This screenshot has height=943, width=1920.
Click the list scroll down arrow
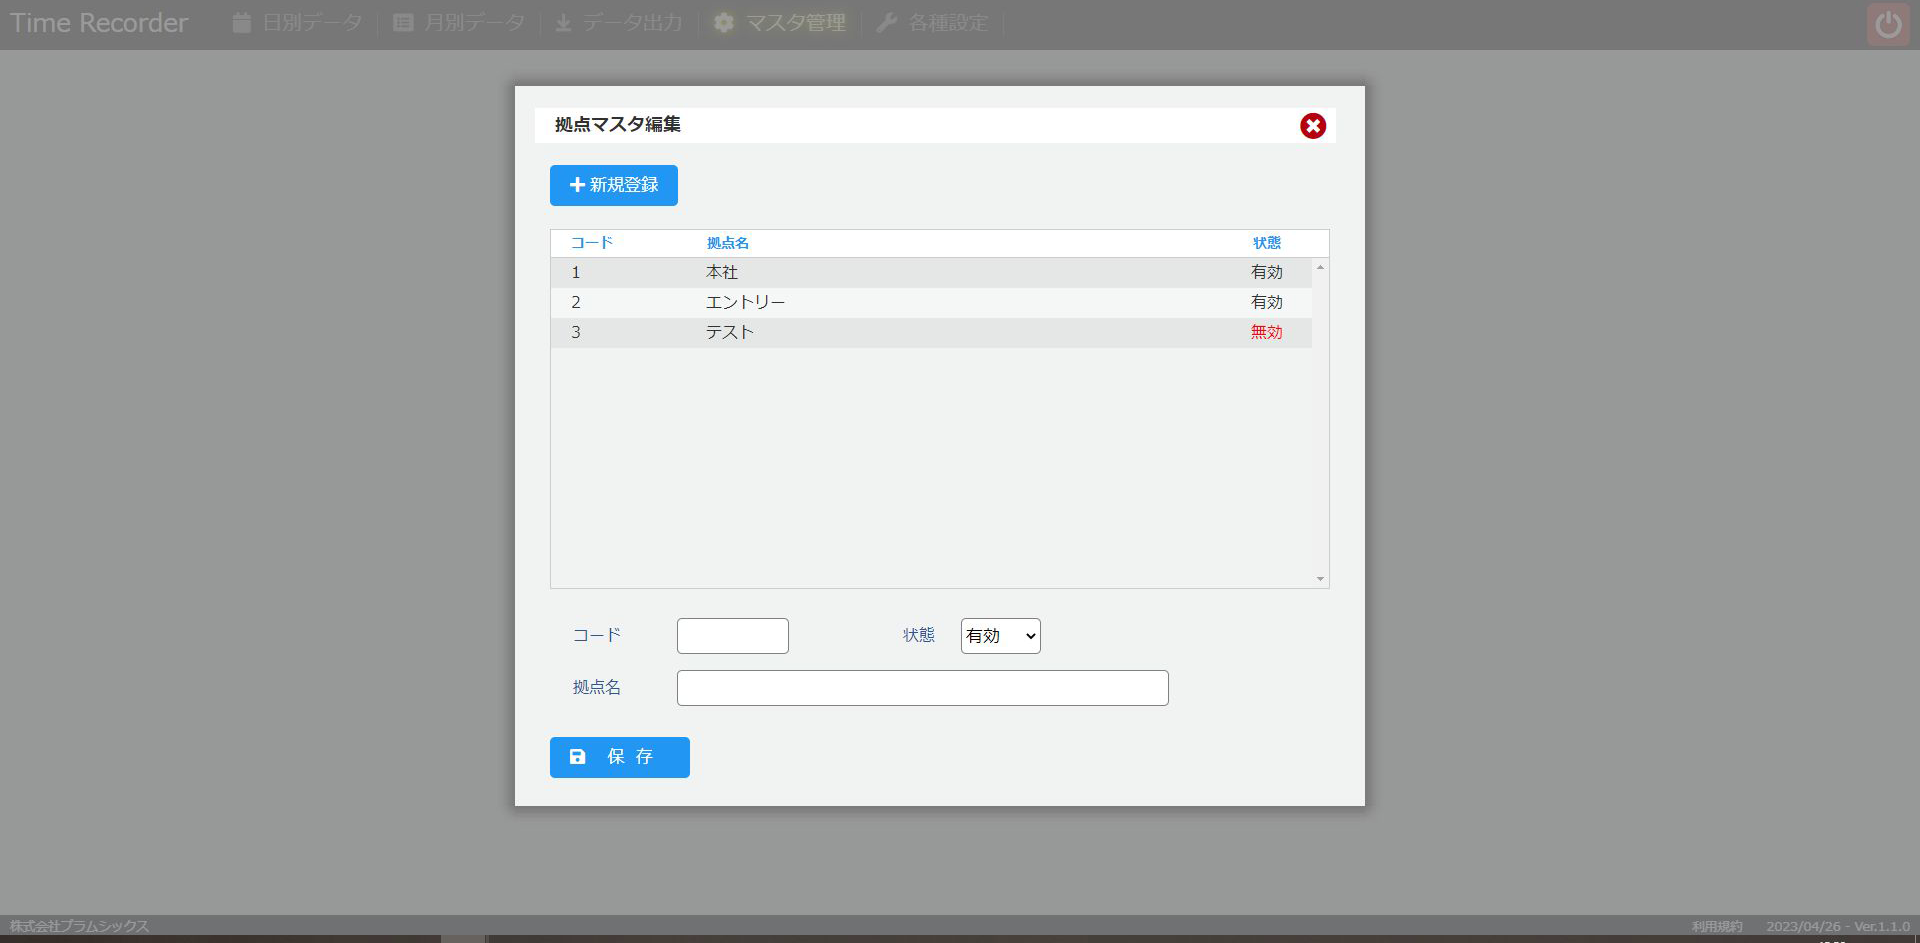1320,579
